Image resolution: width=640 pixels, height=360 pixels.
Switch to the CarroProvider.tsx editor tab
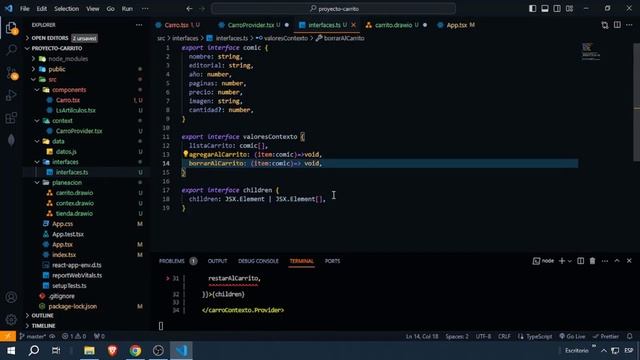[251, 25]
